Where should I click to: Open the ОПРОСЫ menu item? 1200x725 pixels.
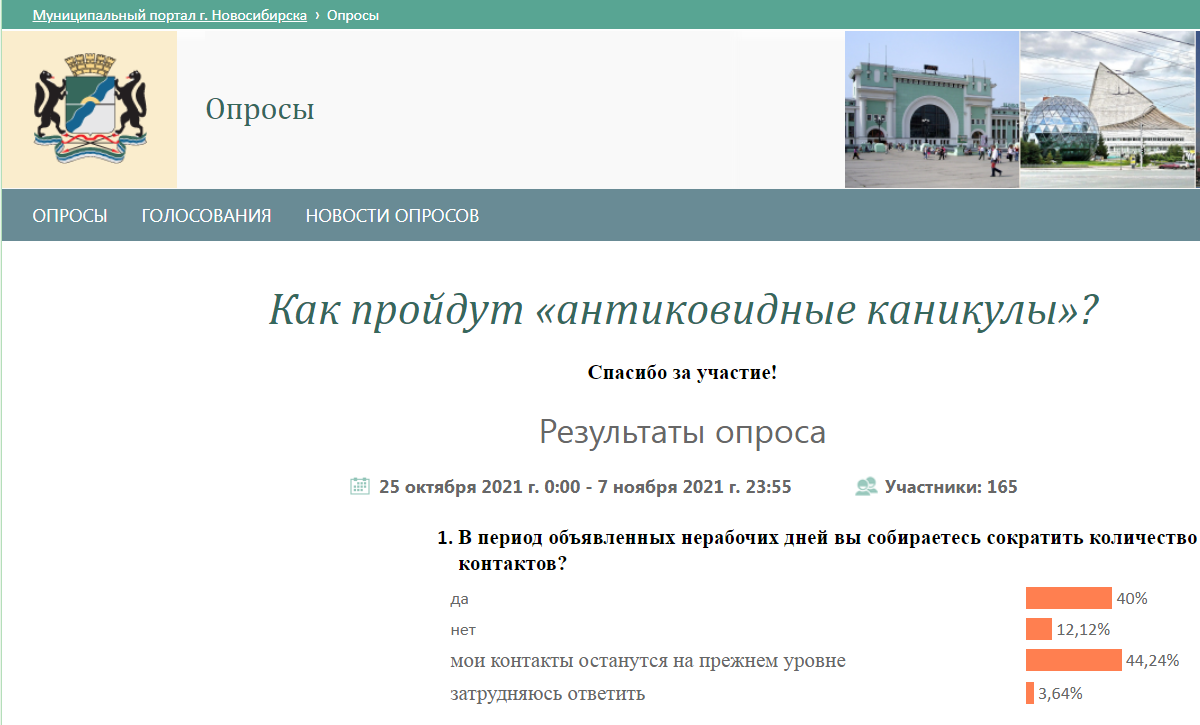tap(70, 215)
